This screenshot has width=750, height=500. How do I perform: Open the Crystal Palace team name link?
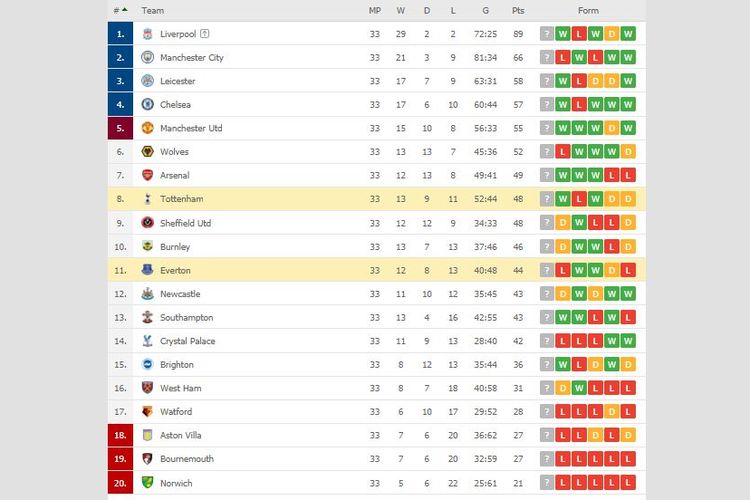pyautogui.click(x=187, y=341)
